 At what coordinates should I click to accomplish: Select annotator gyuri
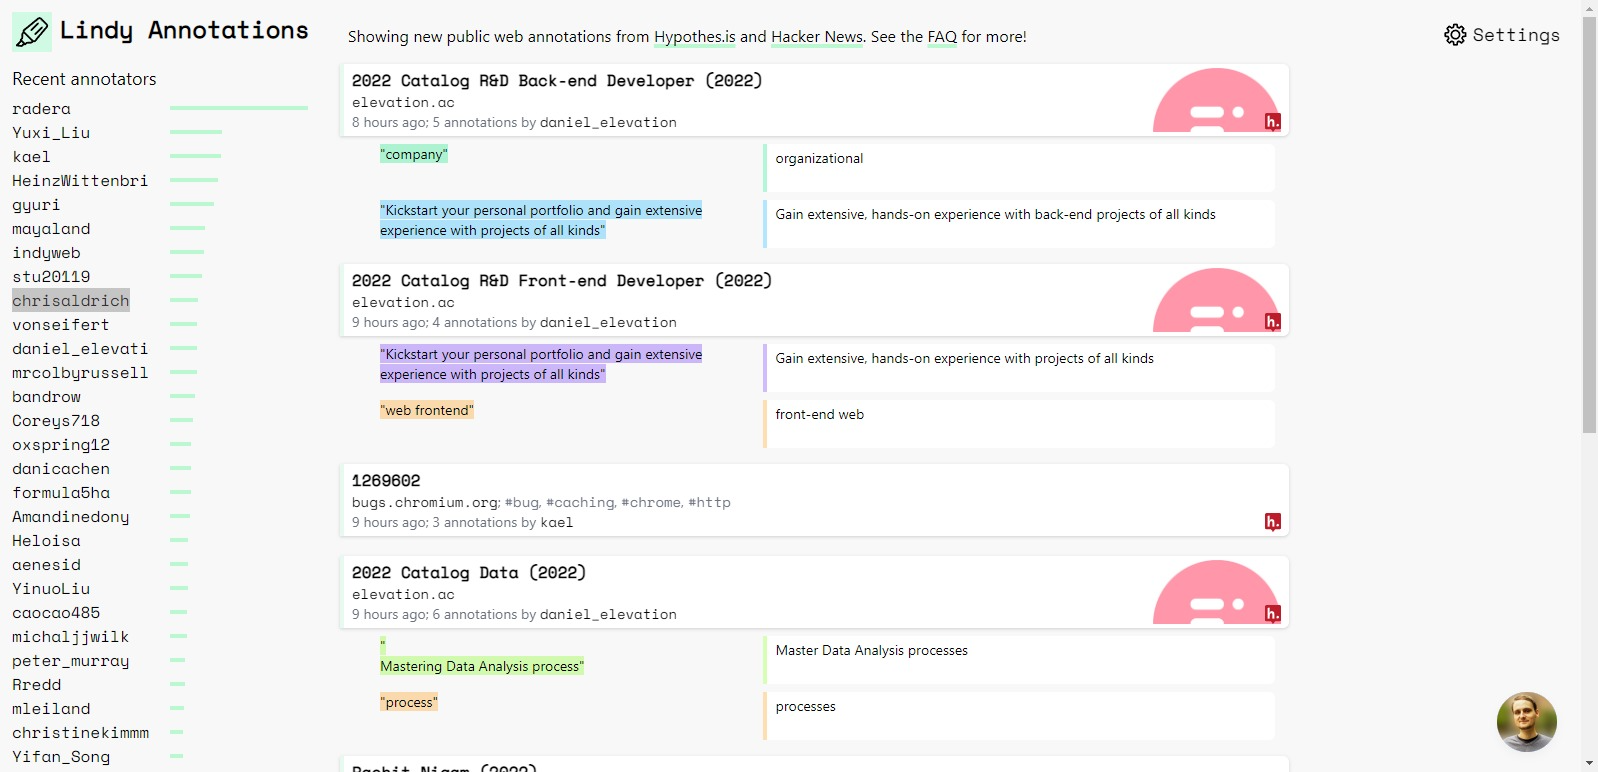36,205
